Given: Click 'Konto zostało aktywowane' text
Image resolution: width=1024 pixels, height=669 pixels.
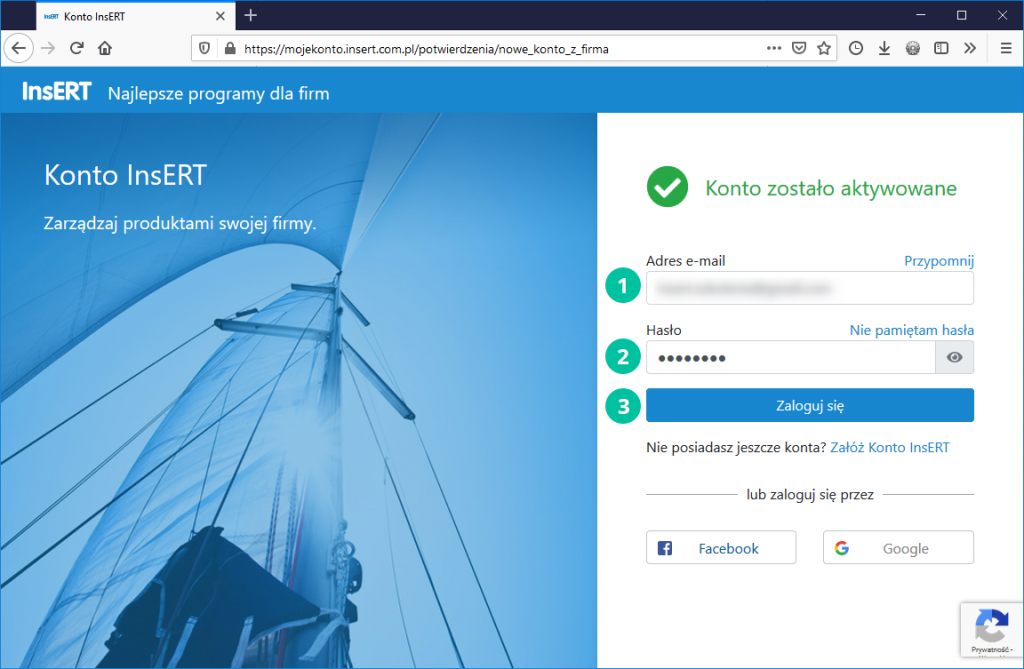Looking at the screenshot, I should click(831, 188).
